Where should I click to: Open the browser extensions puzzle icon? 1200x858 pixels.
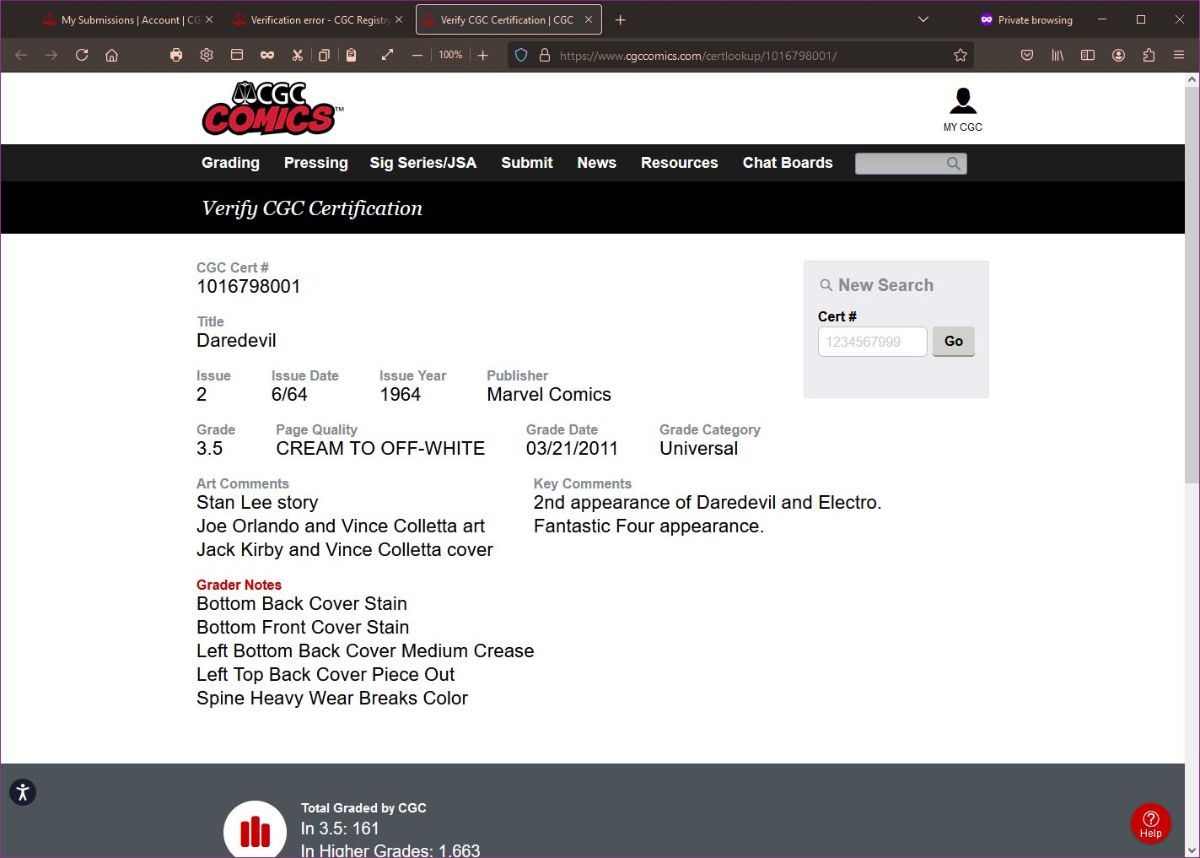pos(1148,55)
